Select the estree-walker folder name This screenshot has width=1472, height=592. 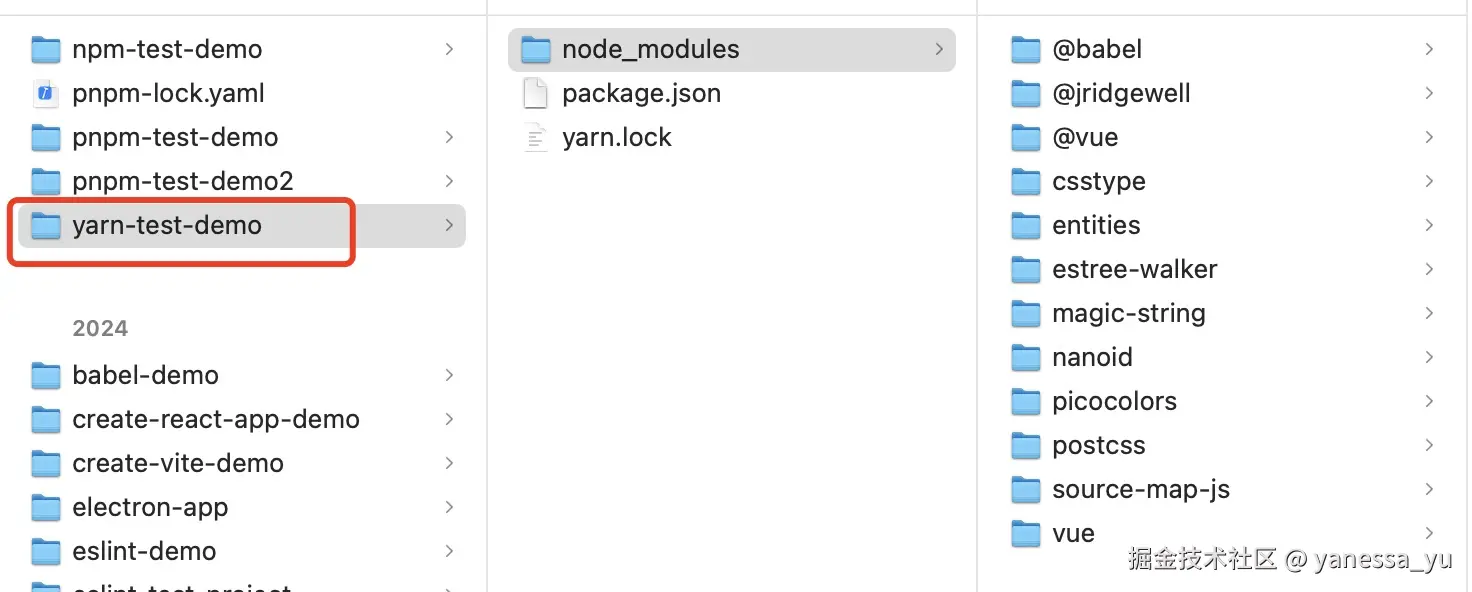(1134, 270)
